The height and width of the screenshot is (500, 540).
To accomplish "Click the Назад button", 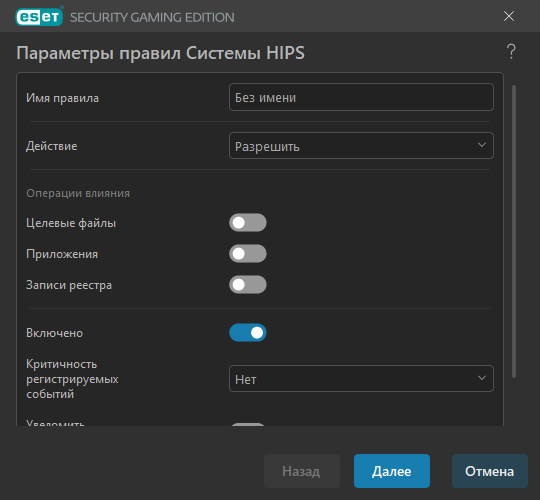I will coord(302,471).
